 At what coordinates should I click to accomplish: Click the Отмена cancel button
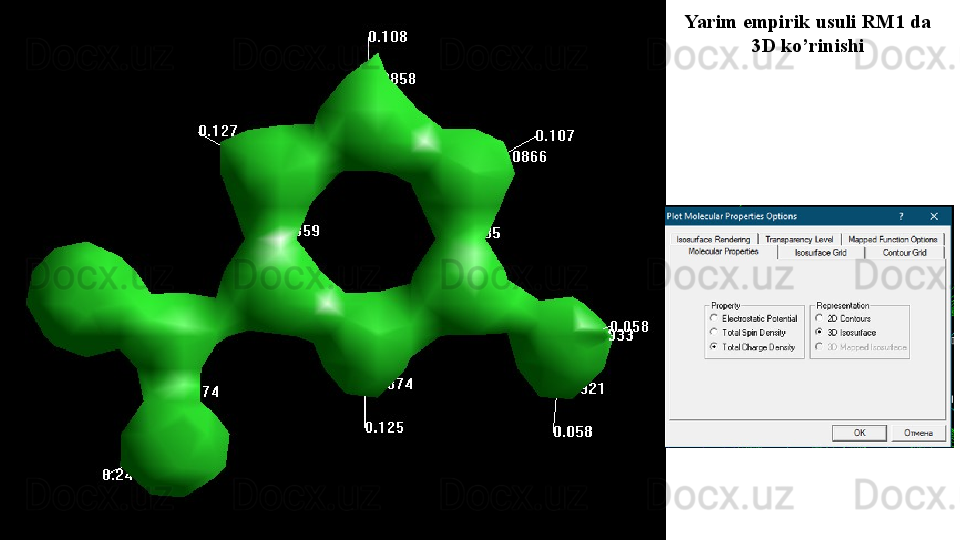point(918,433)
